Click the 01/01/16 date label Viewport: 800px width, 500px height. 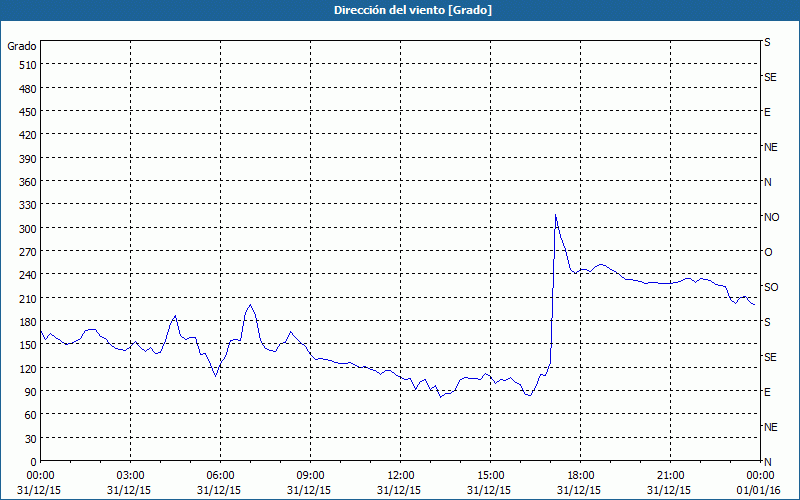[x=760, y=490]
